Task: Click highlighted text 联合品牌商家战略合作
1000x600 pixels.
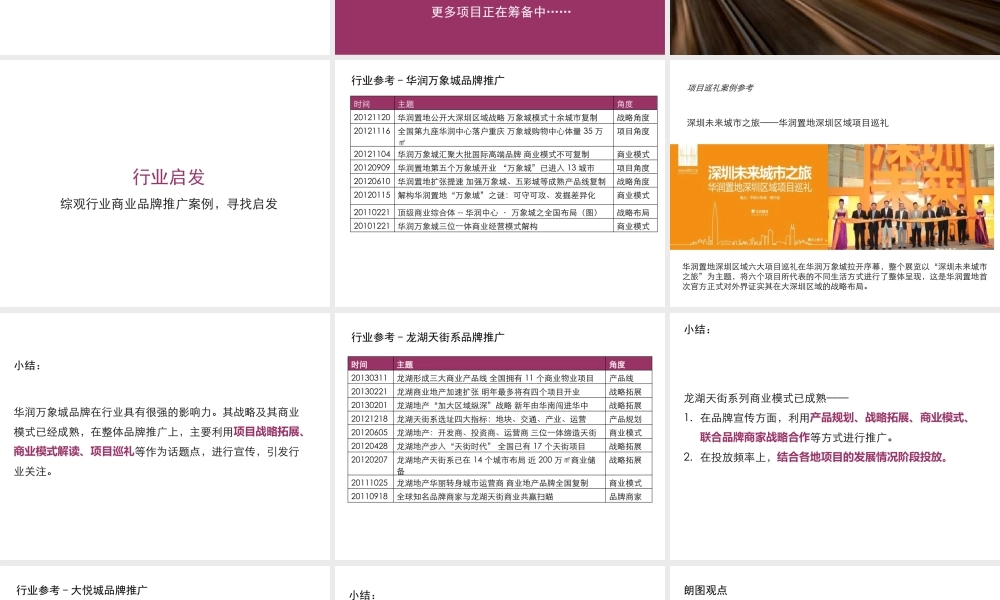Action: 754,437
